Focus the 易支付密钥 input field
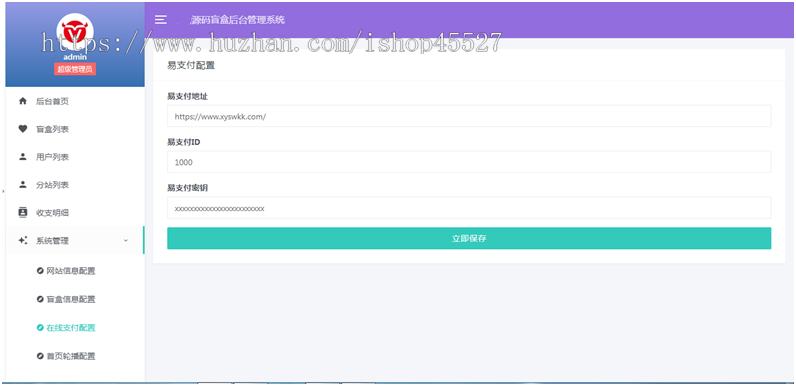This screenshot has height=386, width=796. coord(469,208)
